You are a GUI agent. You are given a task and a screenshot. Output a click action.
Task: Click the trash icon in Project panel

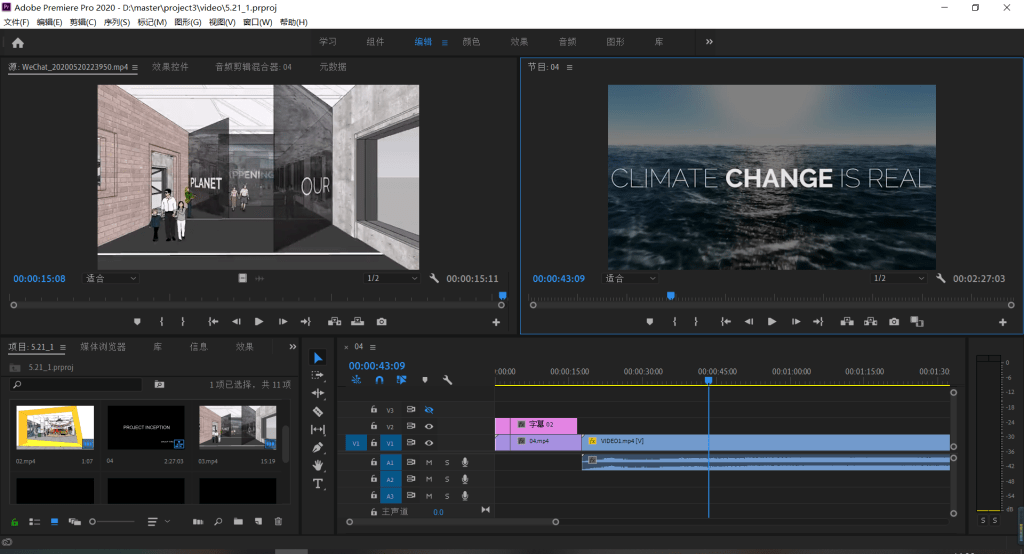278,521
